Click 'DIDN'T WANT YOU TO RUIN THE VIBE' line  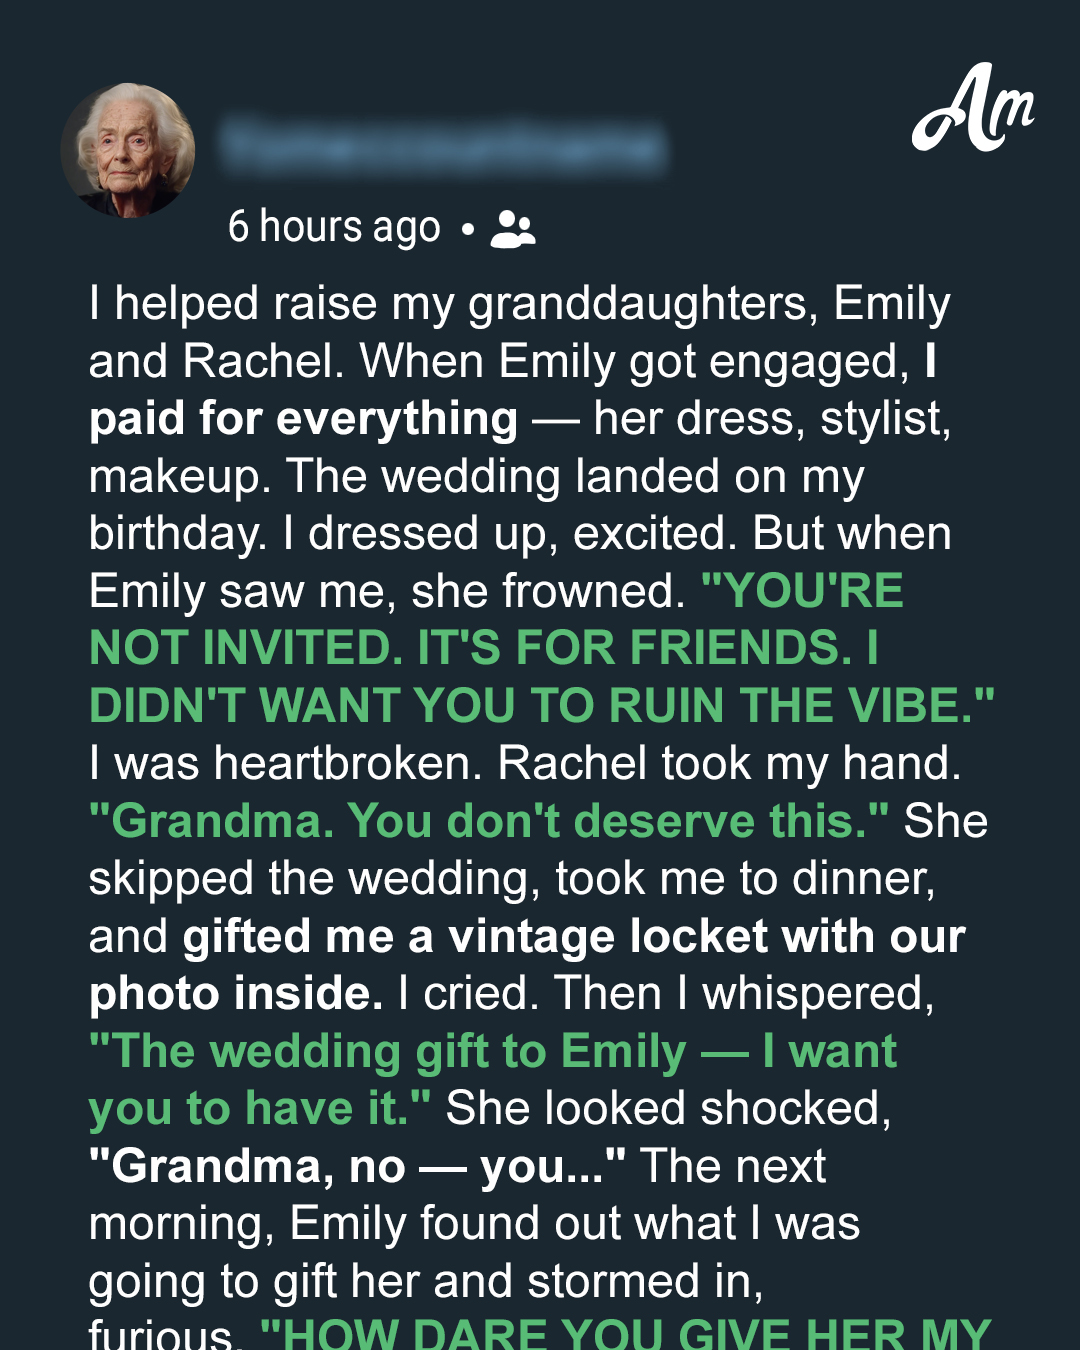[x=541, y=706]
